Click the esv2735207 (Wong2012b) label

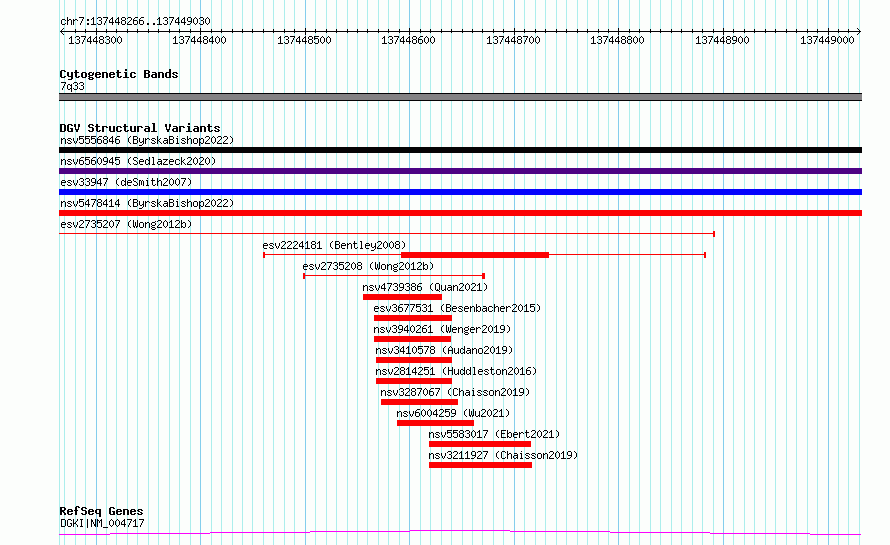coord(126,224)
